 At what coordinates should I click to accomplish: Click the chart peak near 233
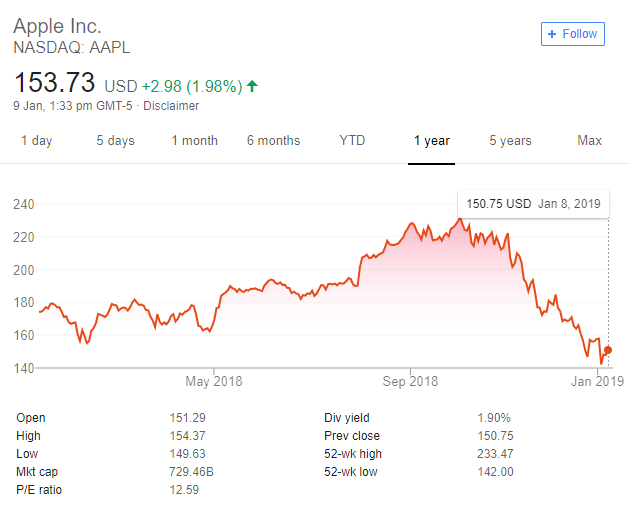(x=461, y=219)
